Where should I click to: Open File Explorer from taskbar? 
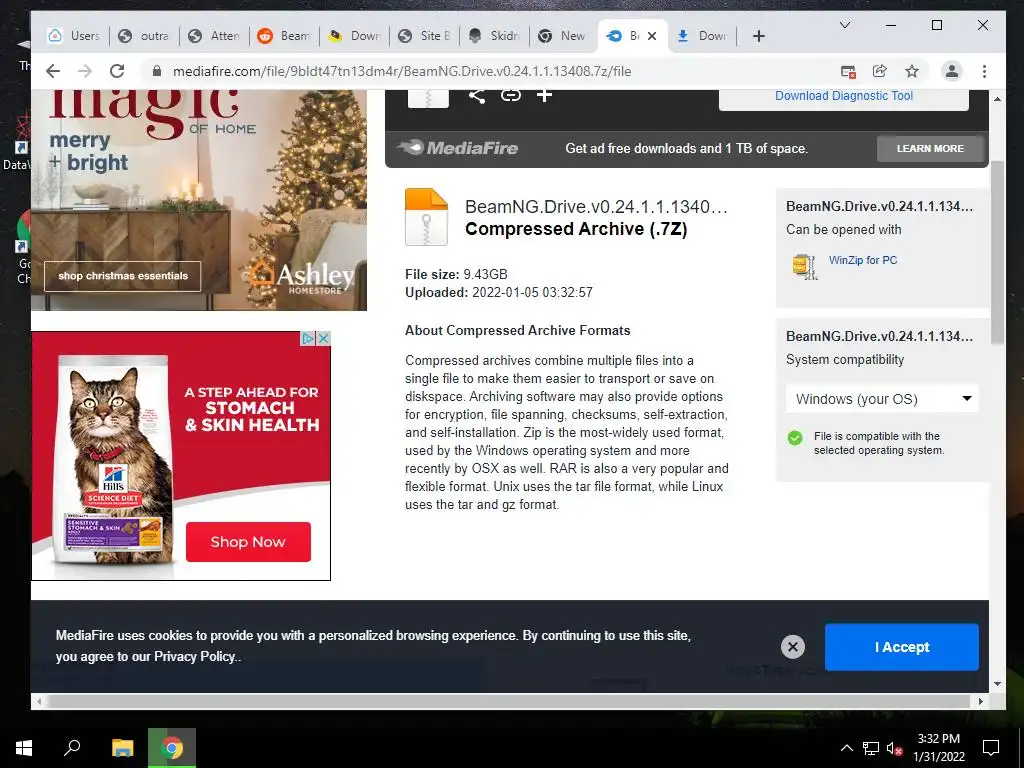(x=122, y=748)
